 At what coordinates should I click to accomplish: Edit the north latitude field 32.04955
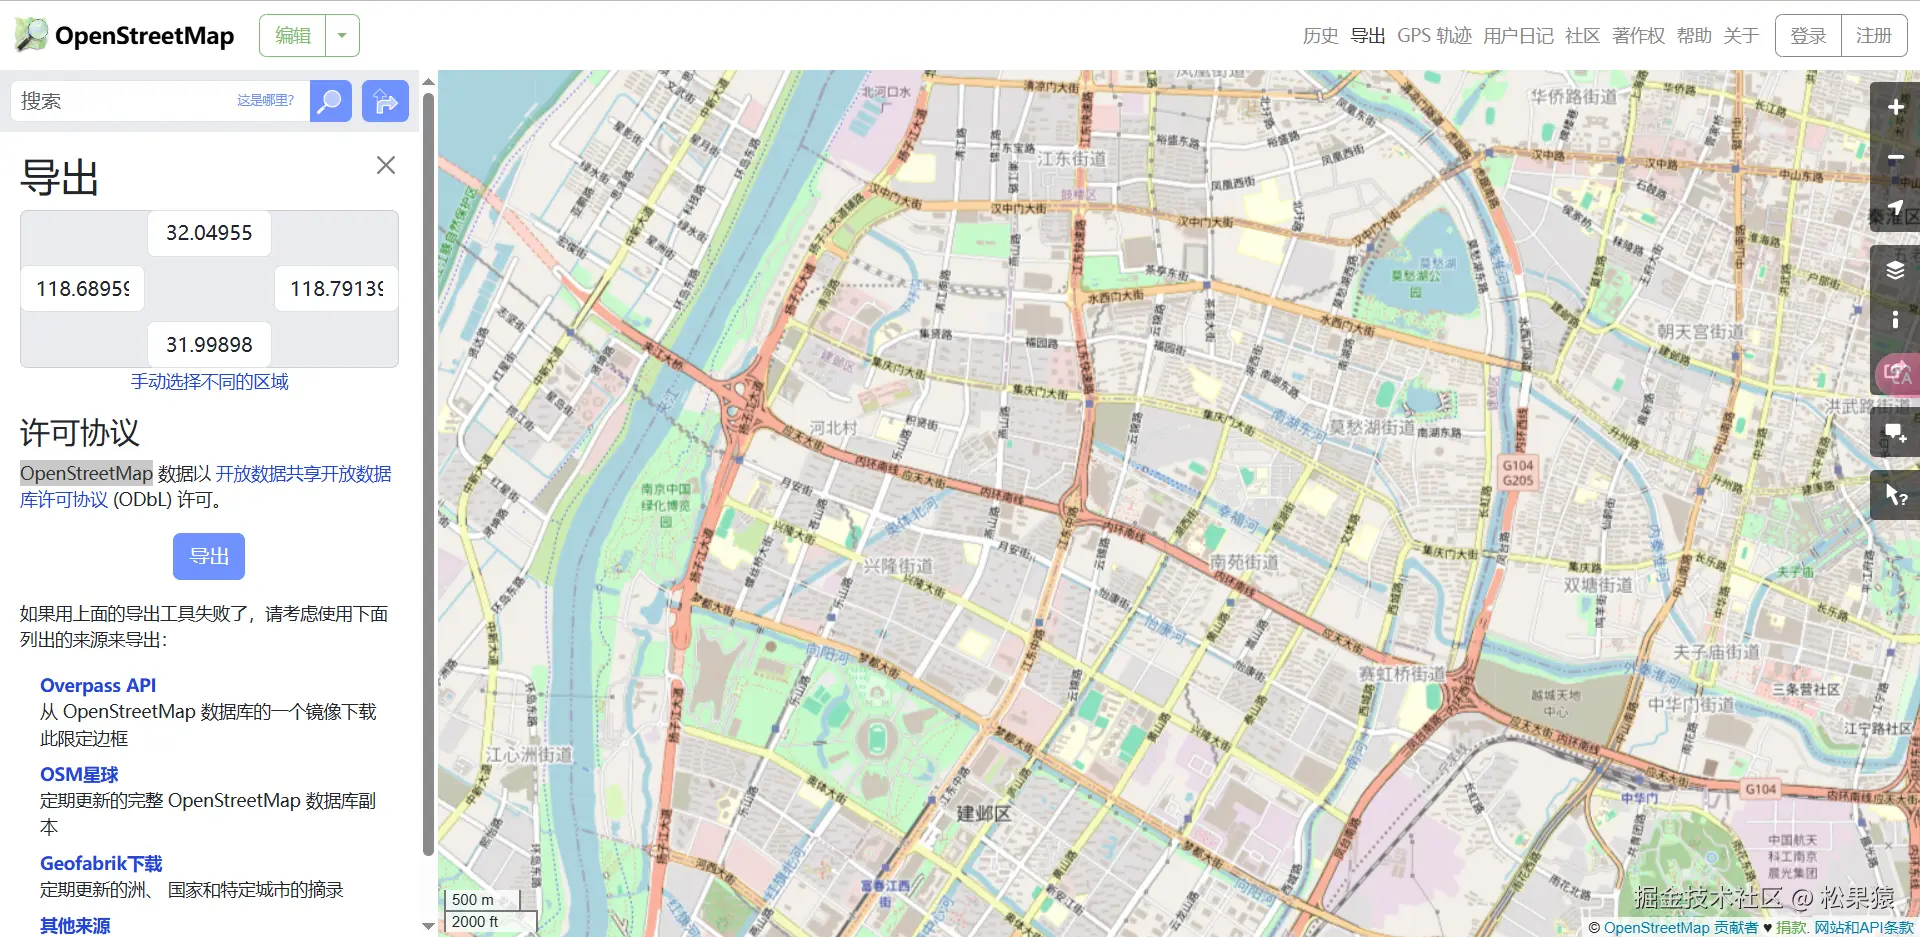click(x=209, y=233)
